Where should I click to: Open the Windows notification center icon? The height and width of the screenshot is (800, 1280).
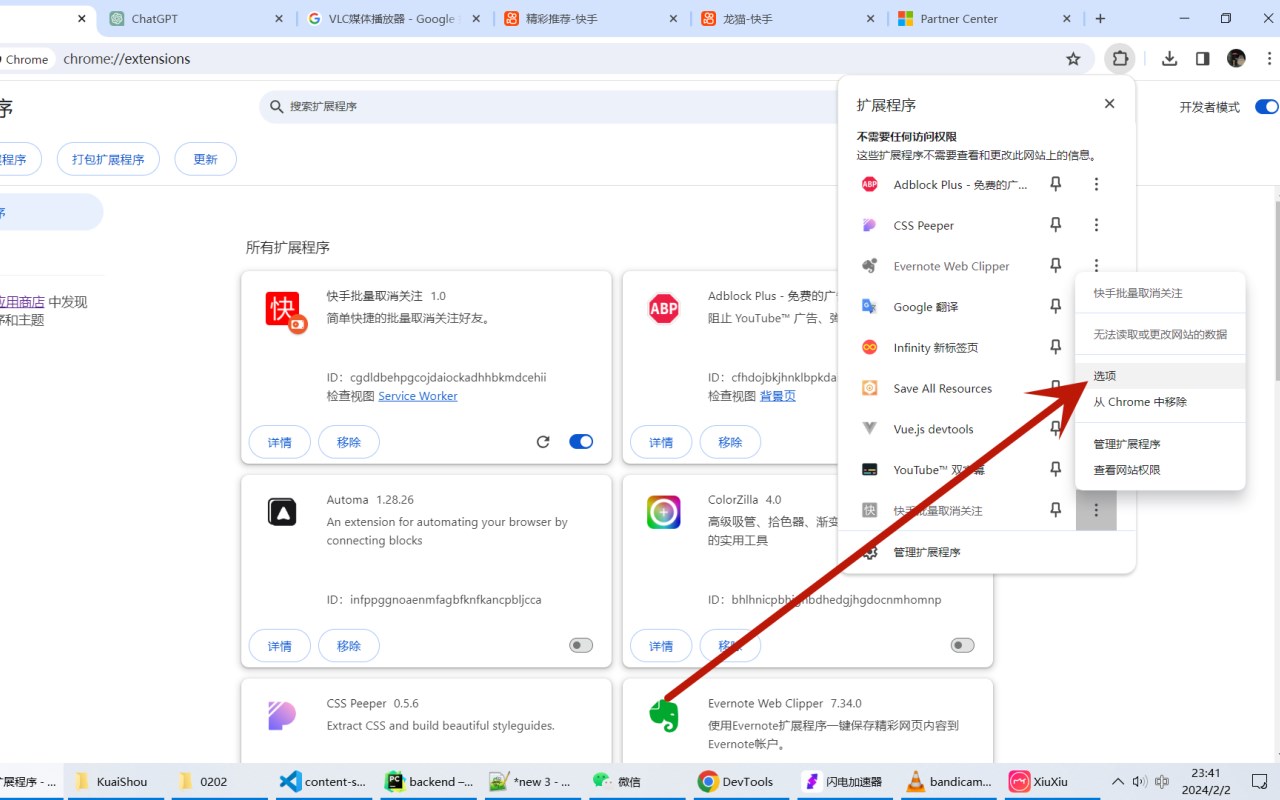click(1259, 781)
